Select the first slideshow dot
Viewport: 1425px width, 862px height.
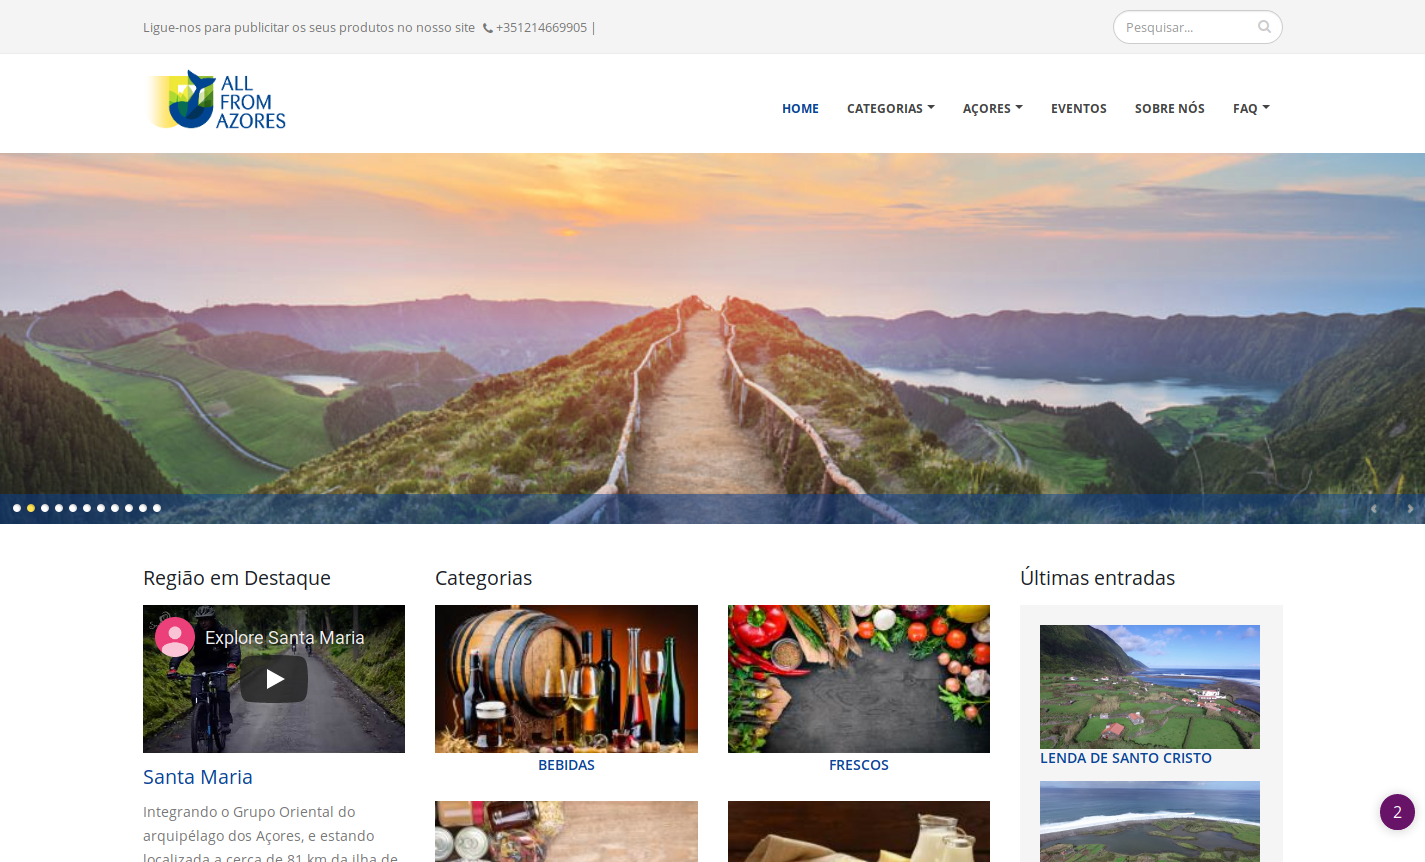click(17, 508)
